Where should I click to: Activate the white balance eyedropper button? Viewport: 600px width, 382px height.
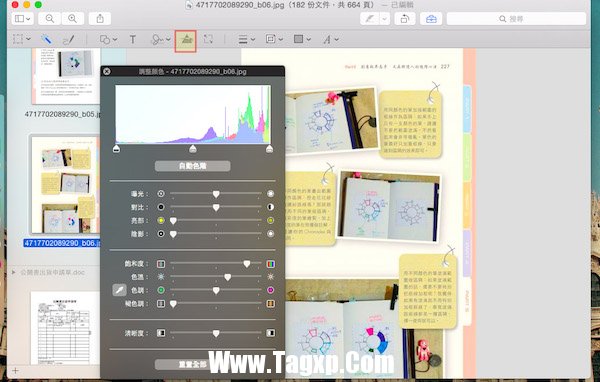point(119,290)
